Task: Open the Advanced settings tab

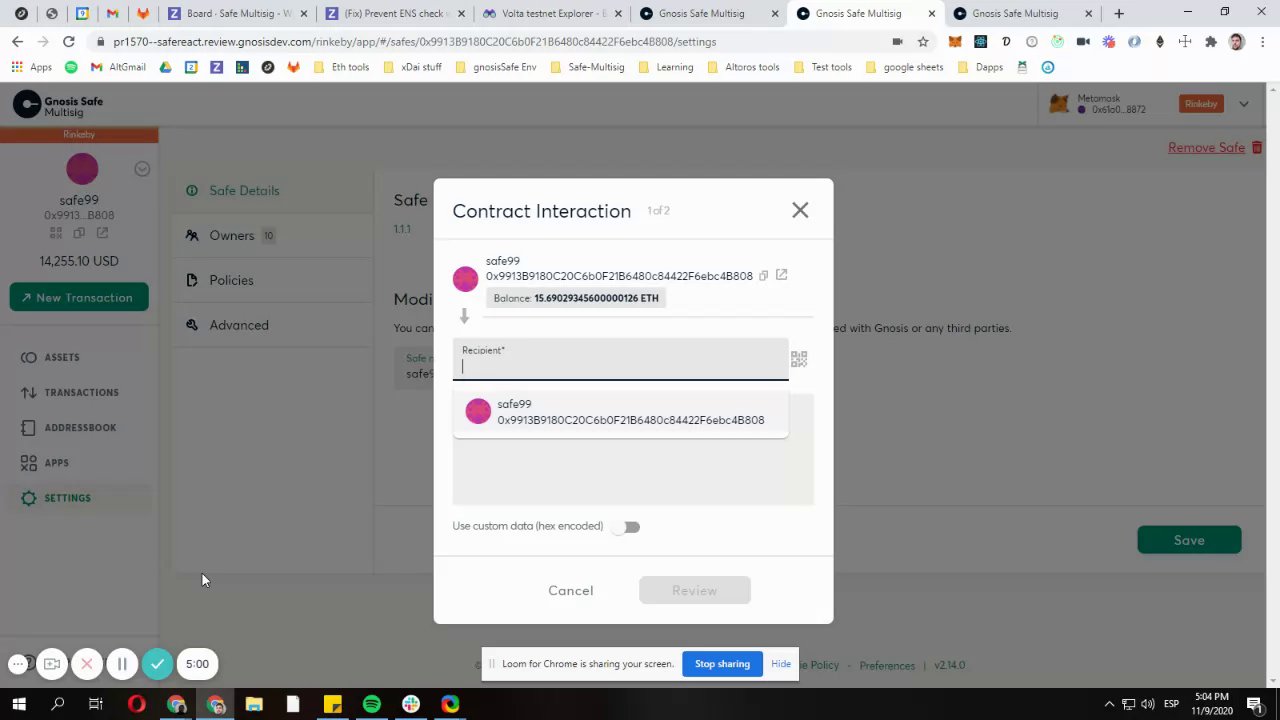Action: (272, 326)
